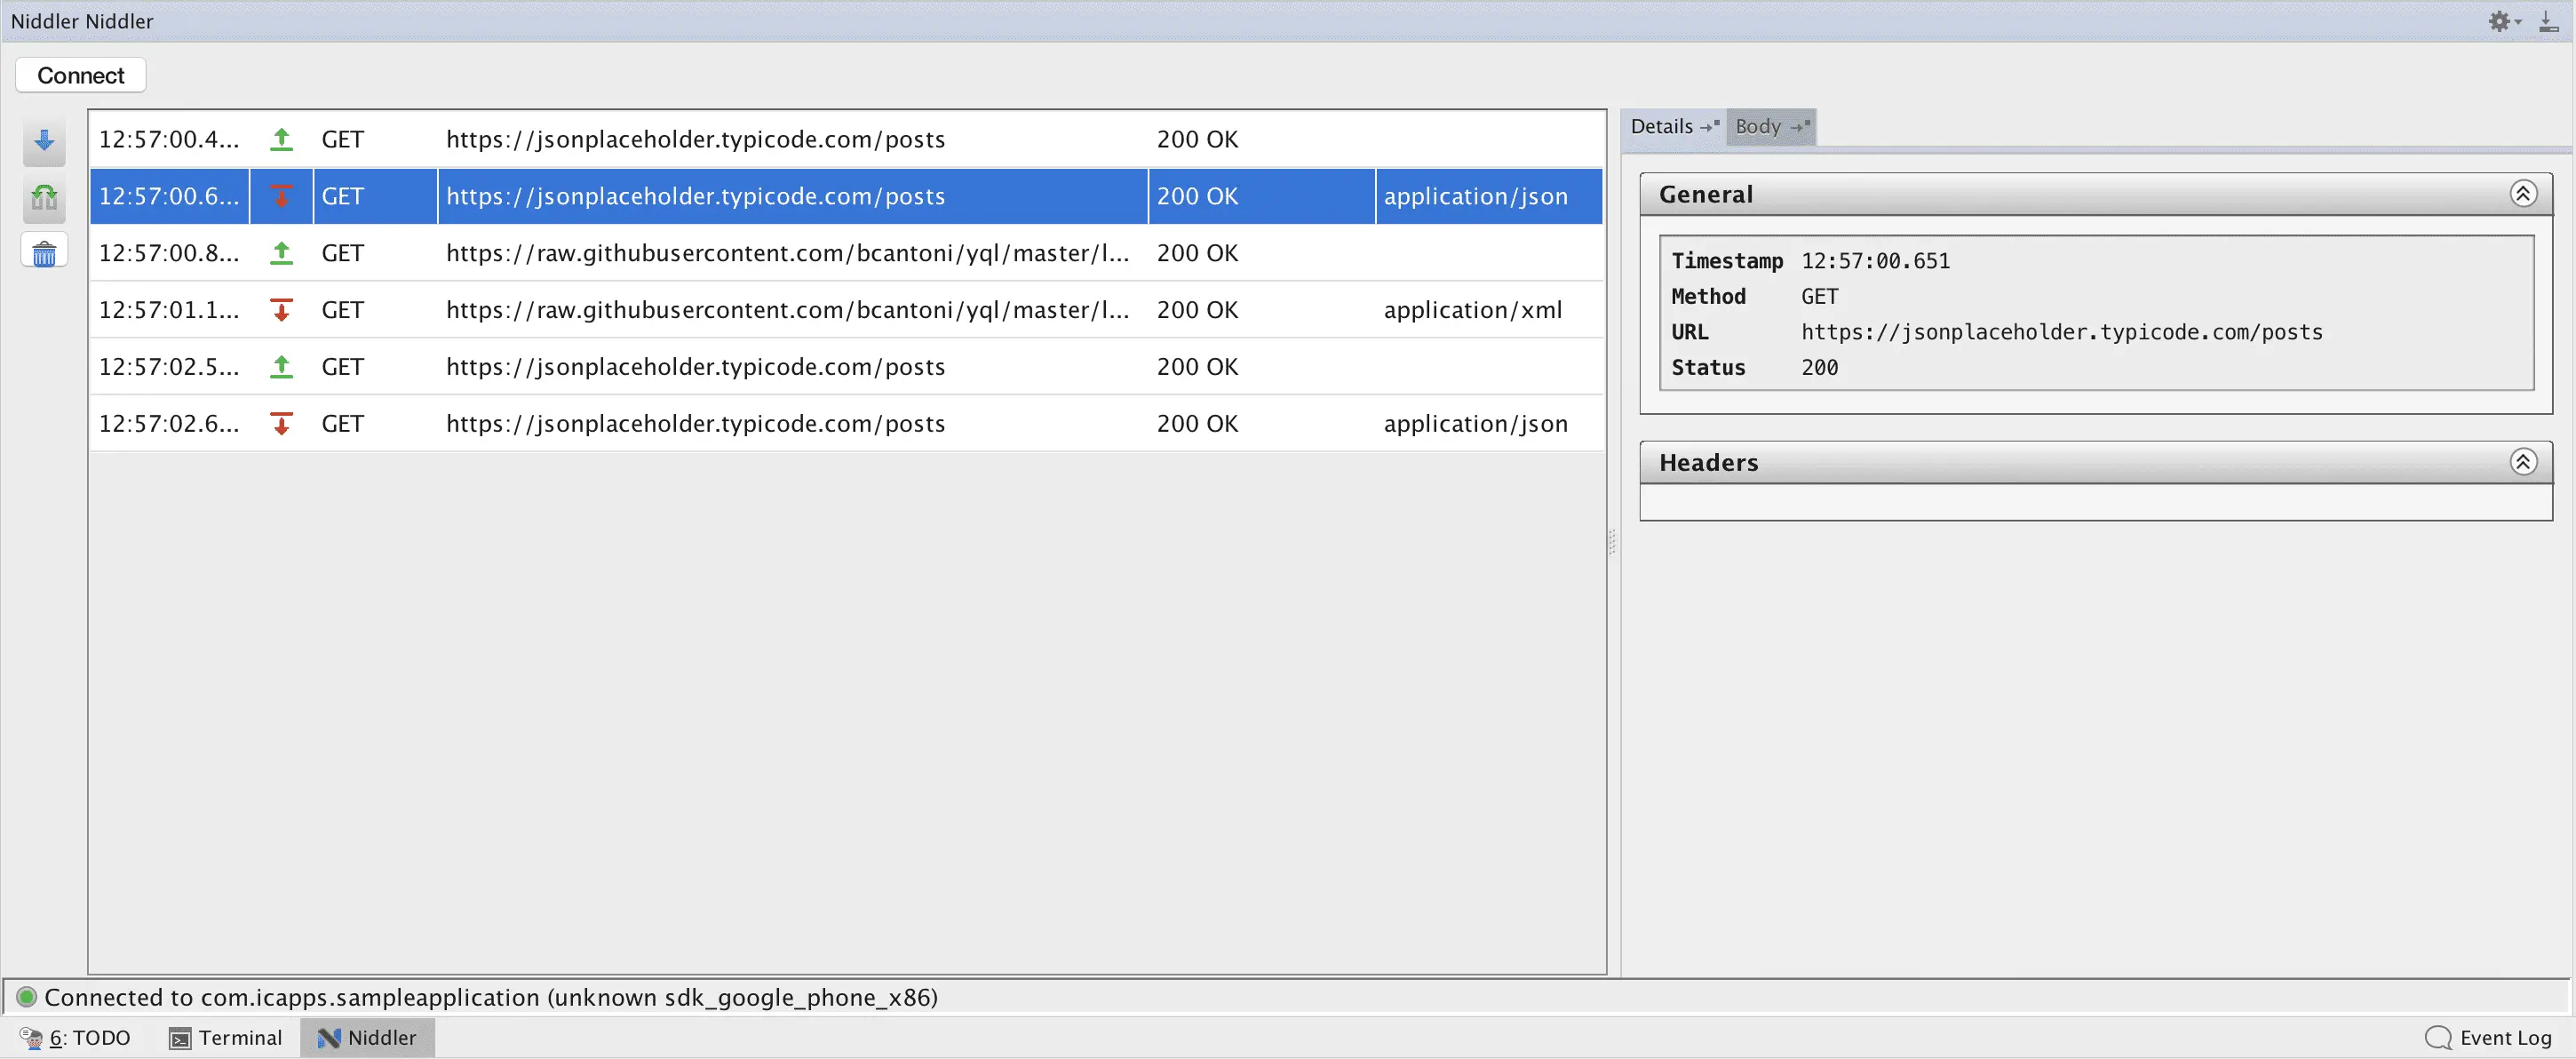Click green upload arrow of first request row
This screenshot has height=1059, width=2576.
282,139
